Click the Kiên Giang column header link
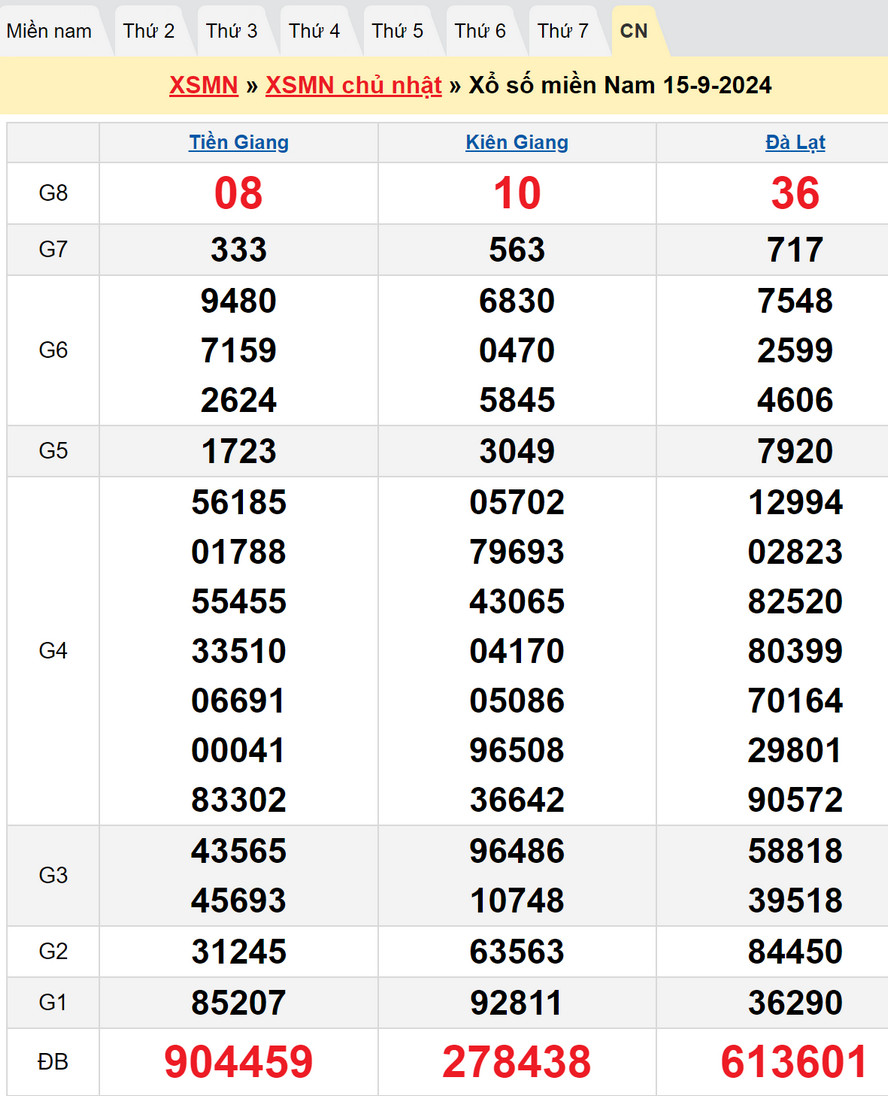Viewport: 888px width, 1096px height. (517, 142)
